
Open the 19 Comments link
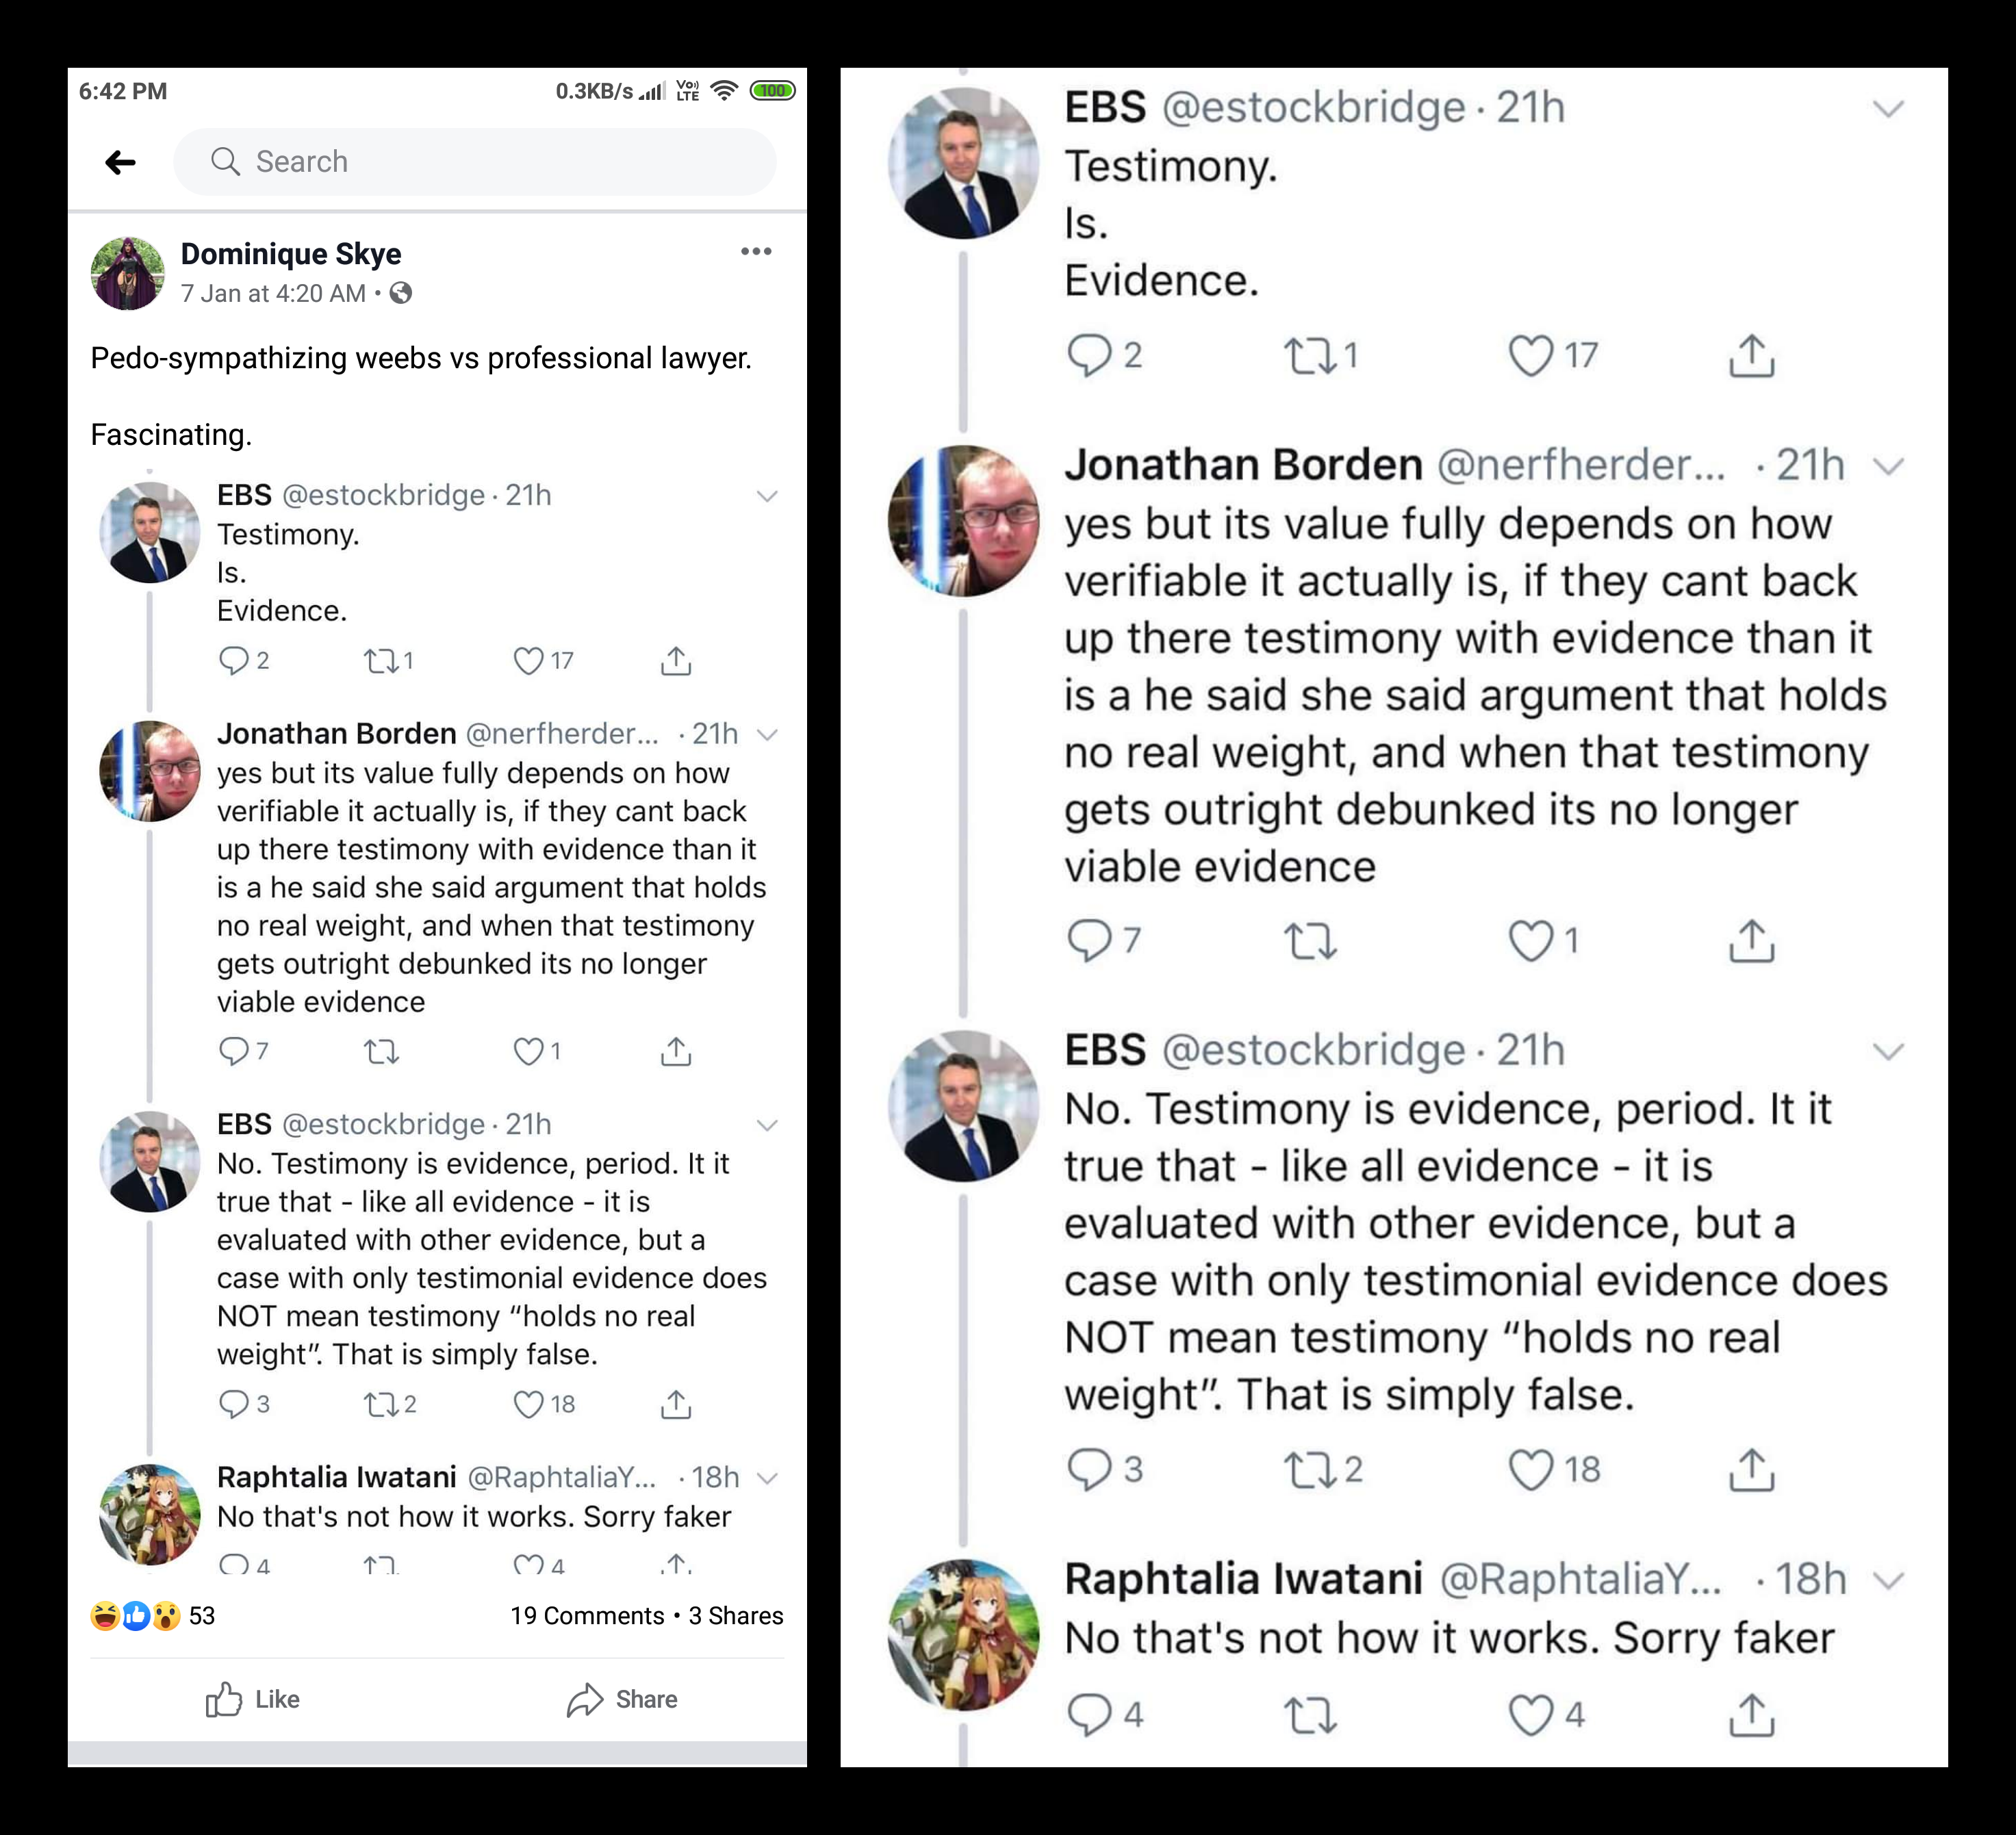point(587,1616)
